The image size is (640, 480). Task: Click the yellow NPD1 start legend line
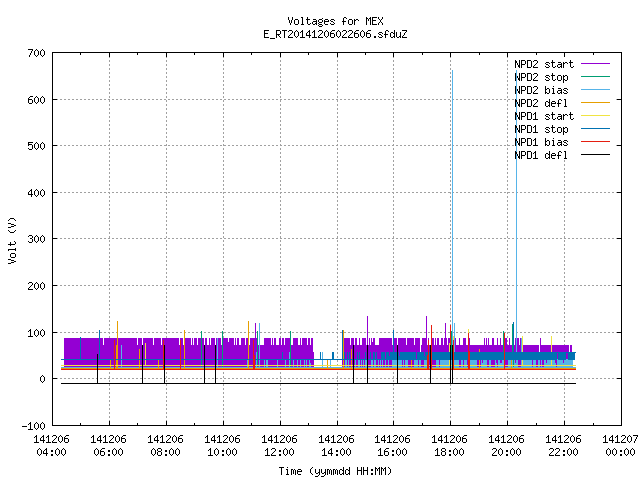(596, 116)
